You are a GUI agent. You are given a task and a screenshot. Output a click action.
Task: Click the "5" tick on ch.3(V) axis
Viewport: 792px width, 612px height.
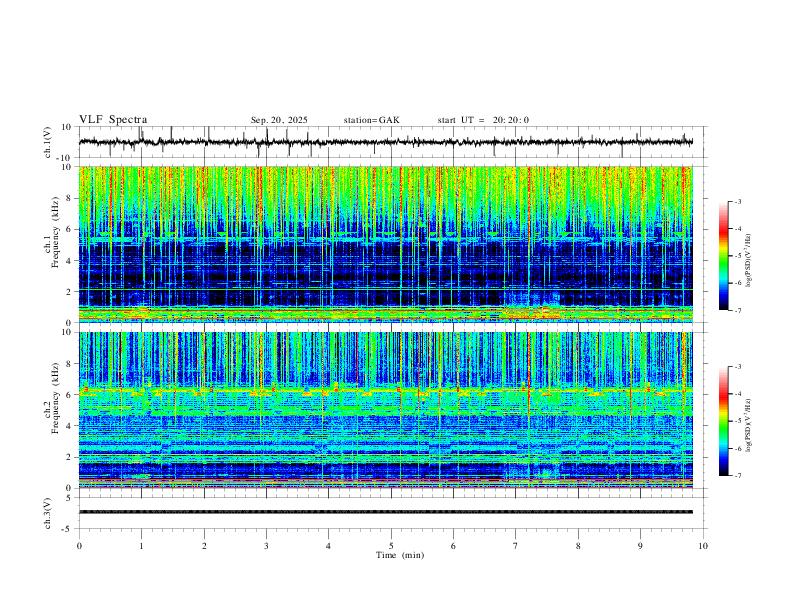pos(70,497)
